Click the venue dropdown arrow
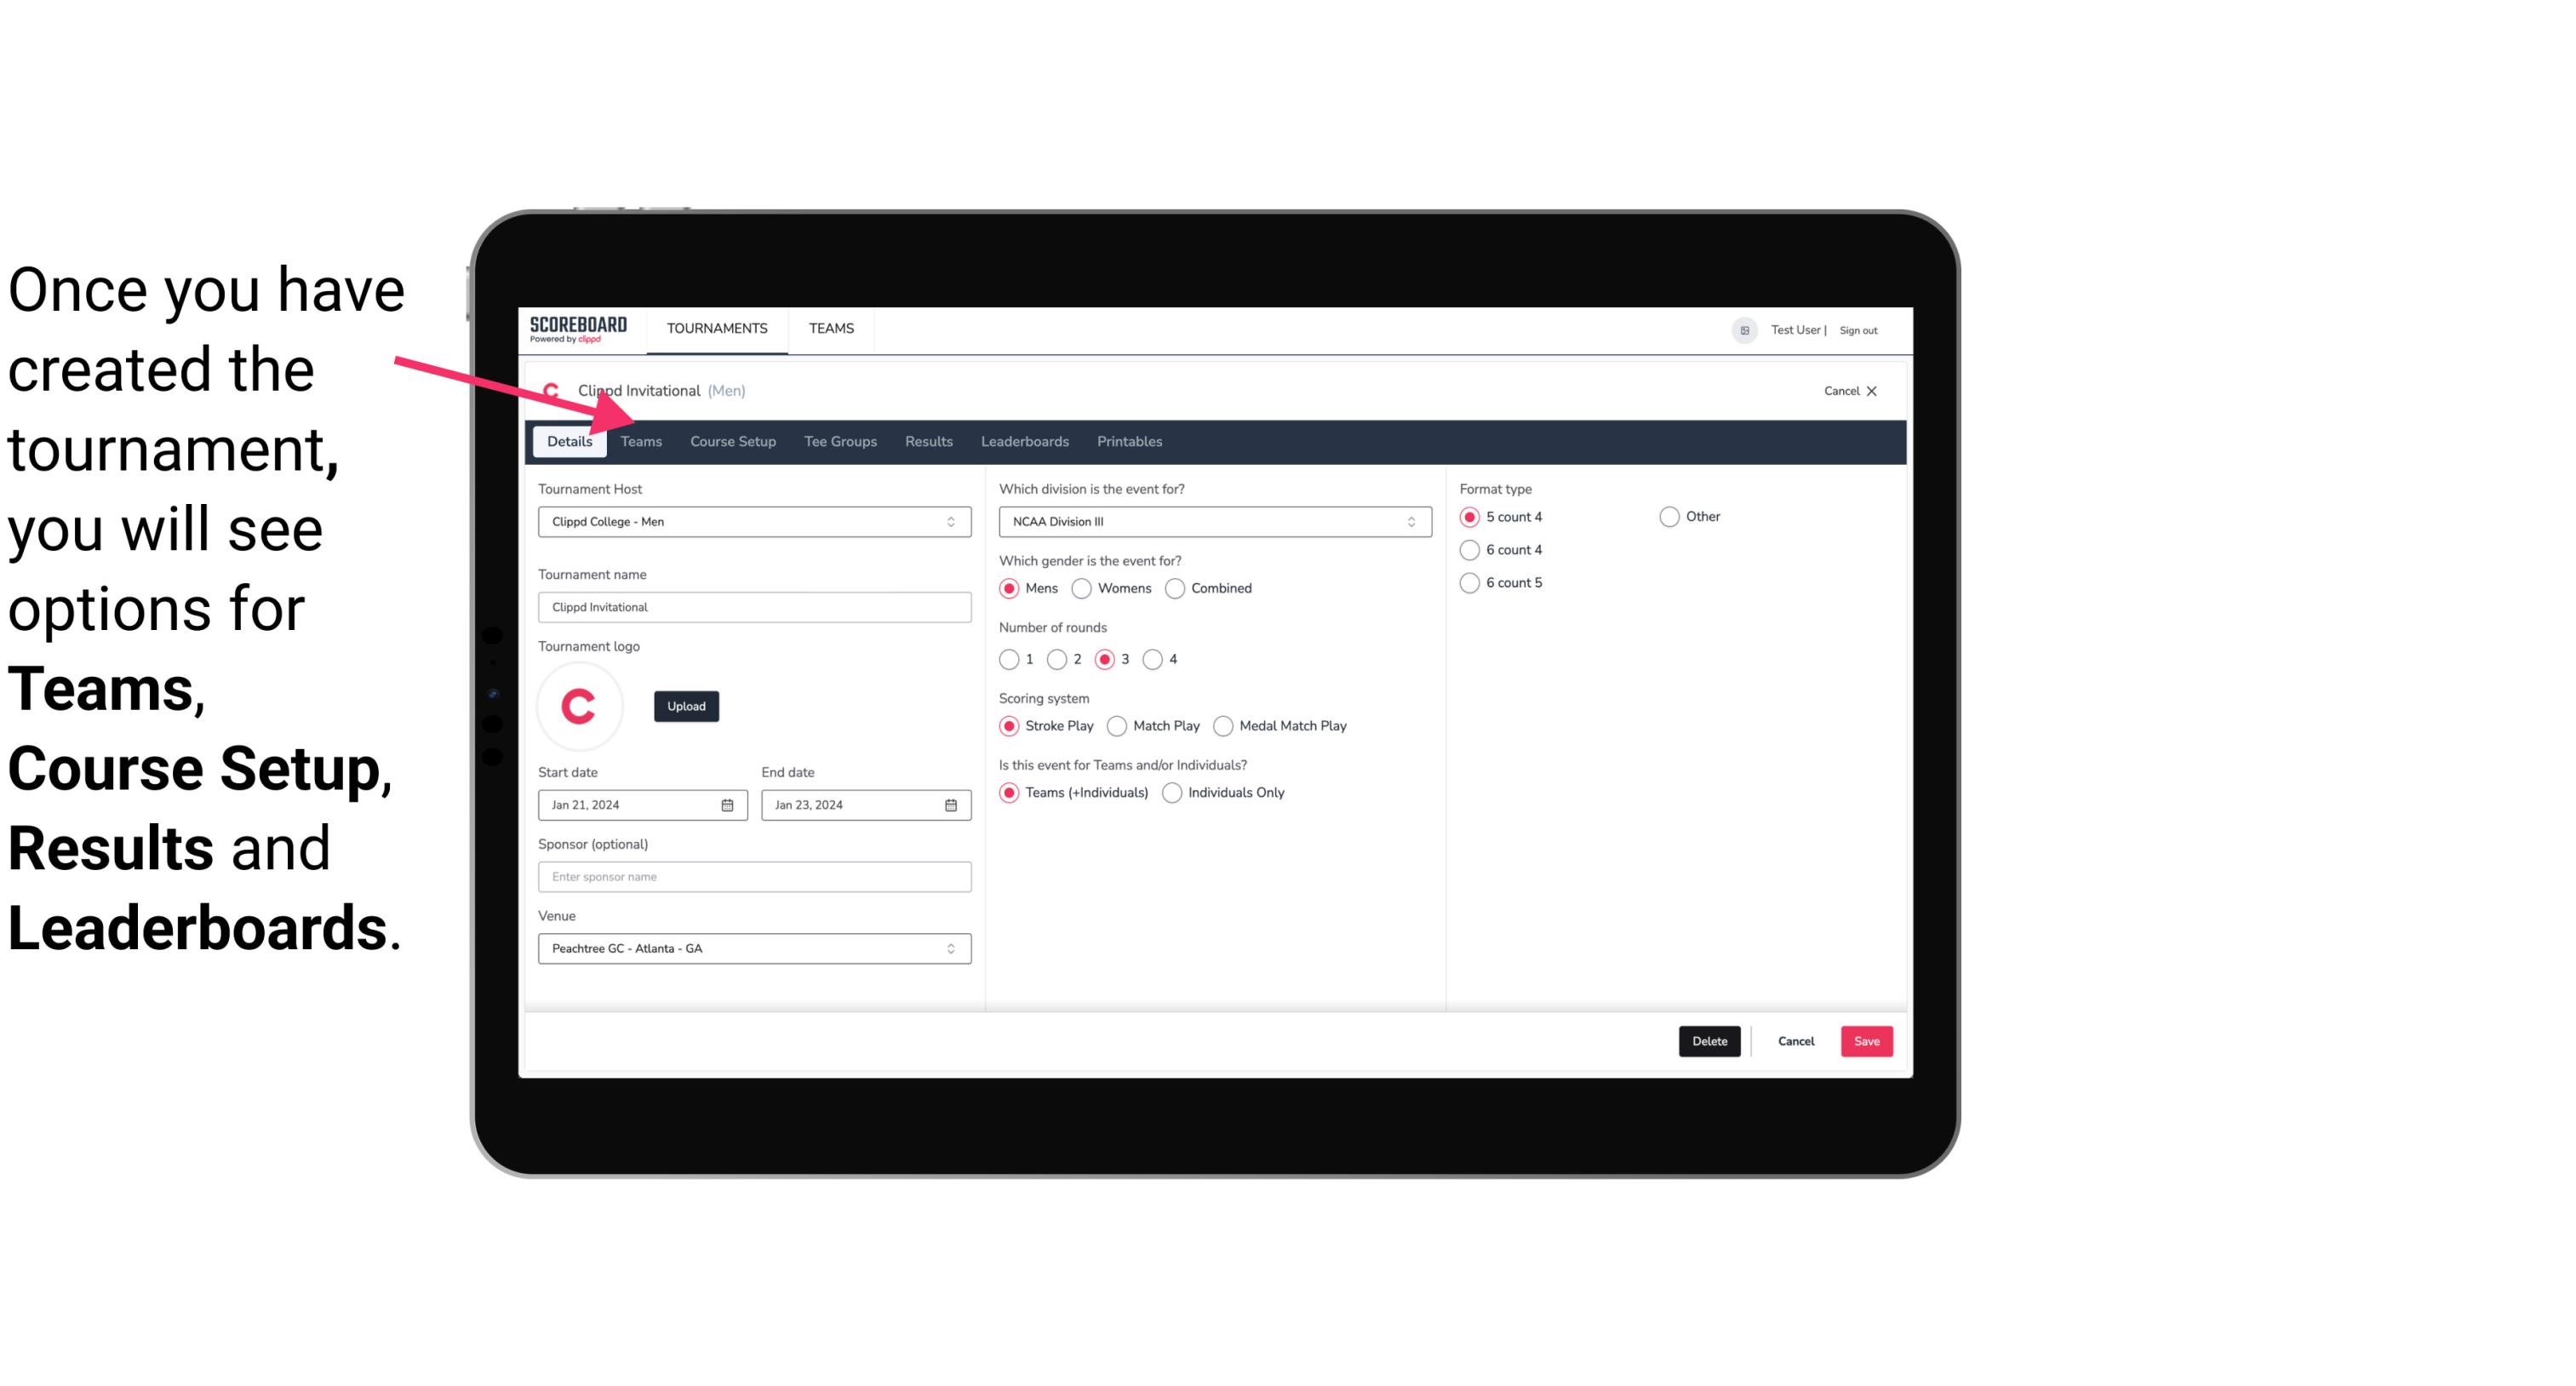This screenshot has width=2576, height=1386. point(953,948)
